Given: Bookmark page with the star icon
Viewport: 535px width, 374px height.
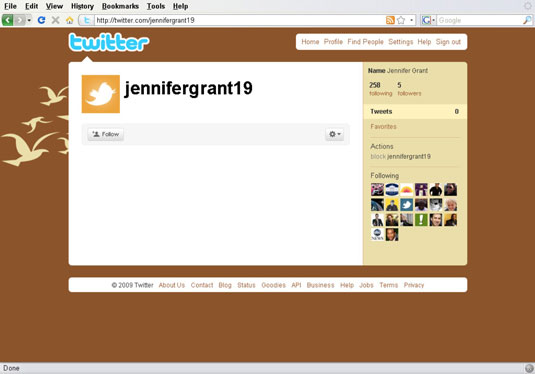Looking at the screenshot, I should click(401, 20).
